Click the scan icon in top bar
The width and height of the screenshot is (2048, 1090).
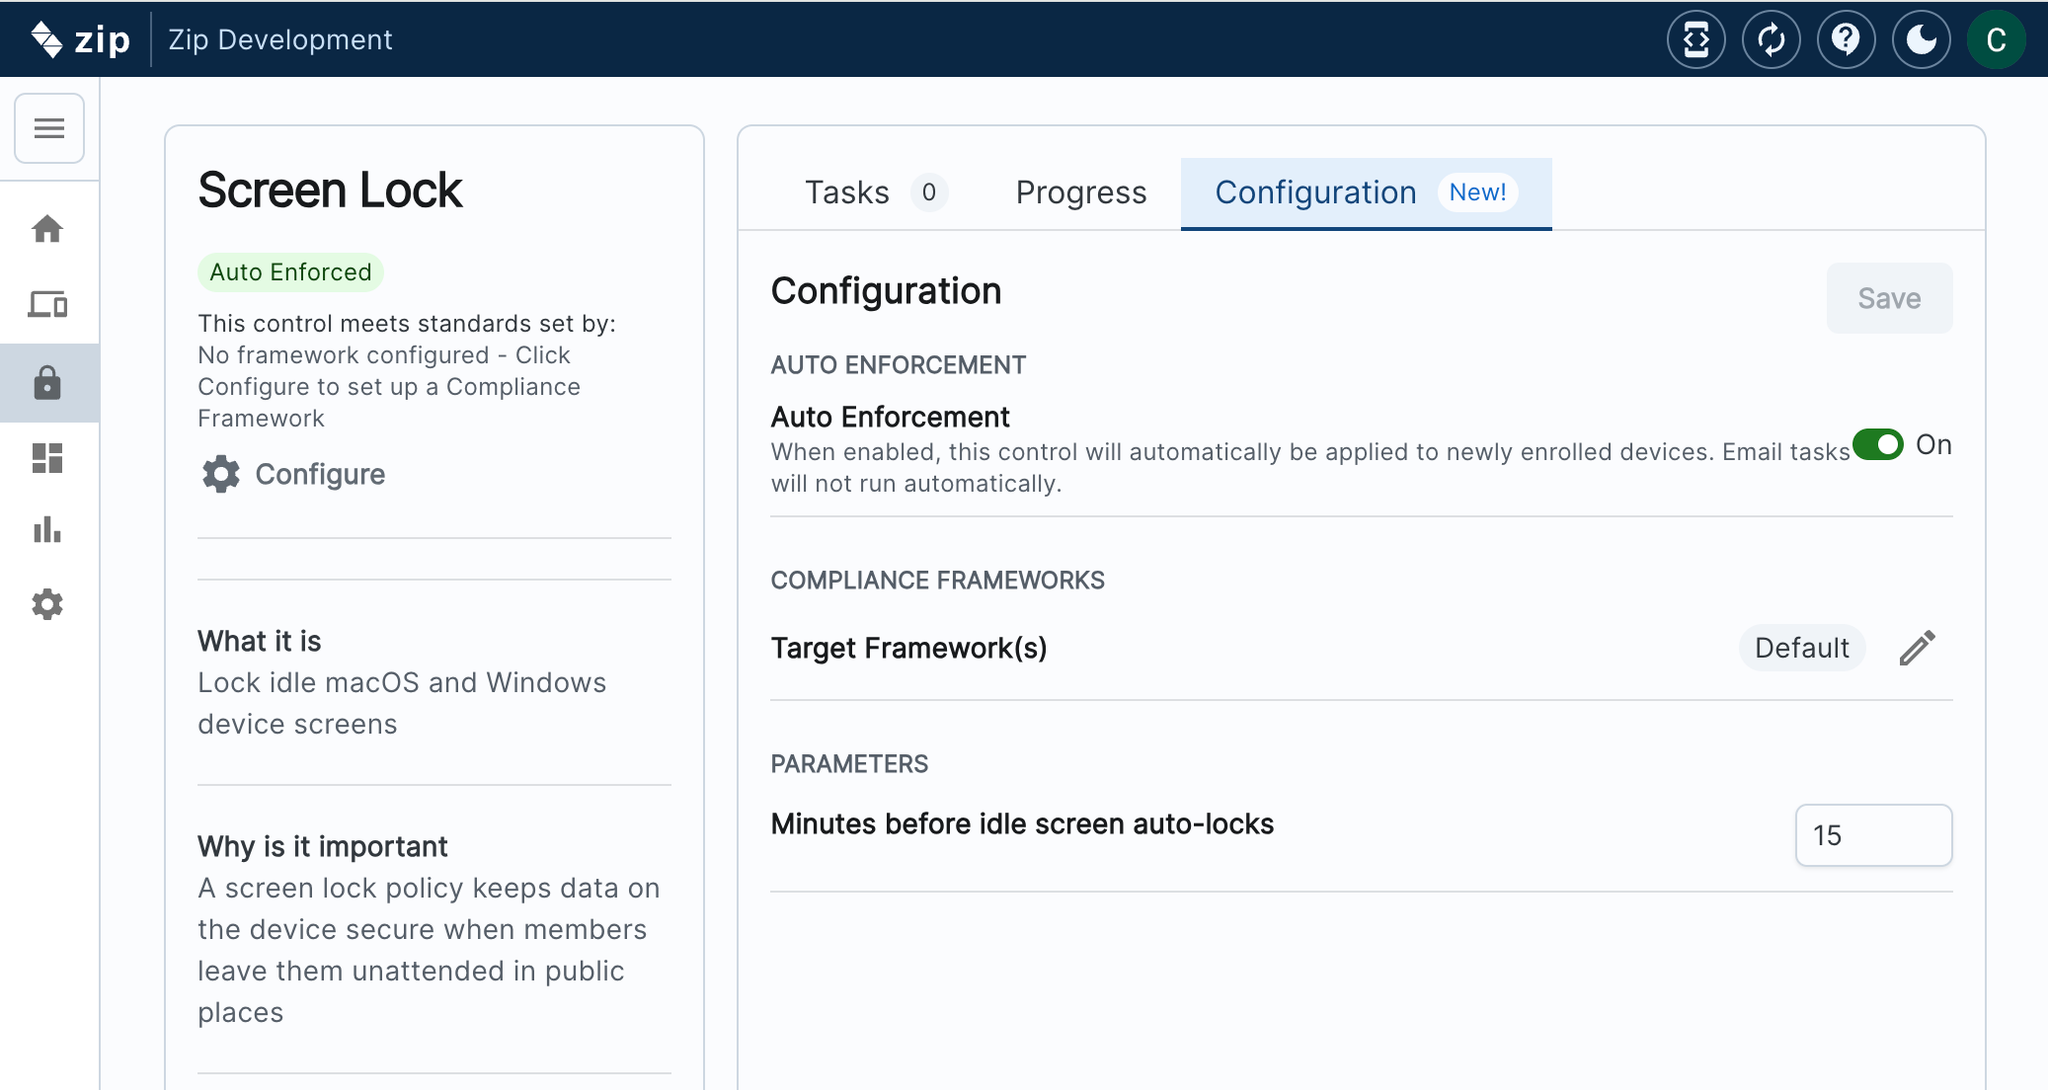[1696, 40]
